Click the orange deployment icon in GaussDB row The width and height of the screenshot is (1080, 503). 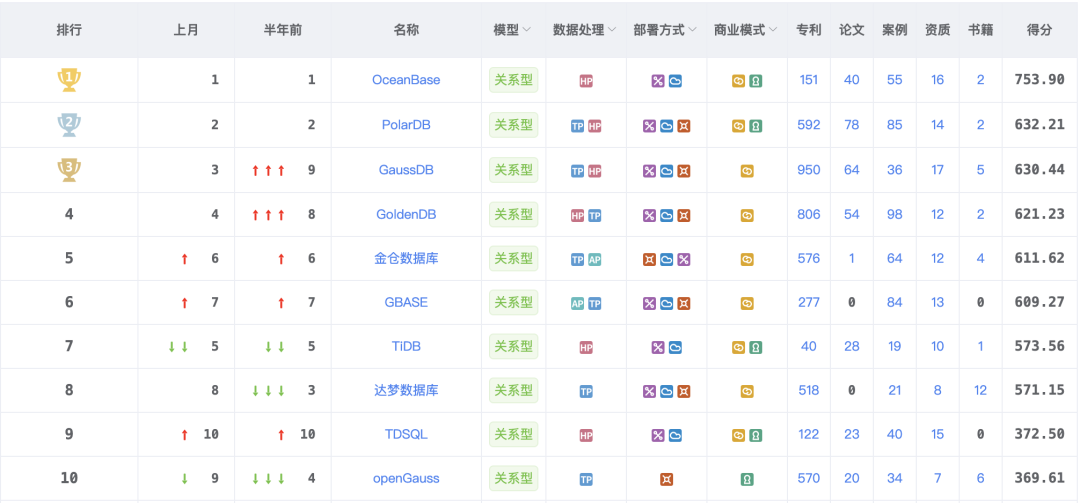[683, 171]
